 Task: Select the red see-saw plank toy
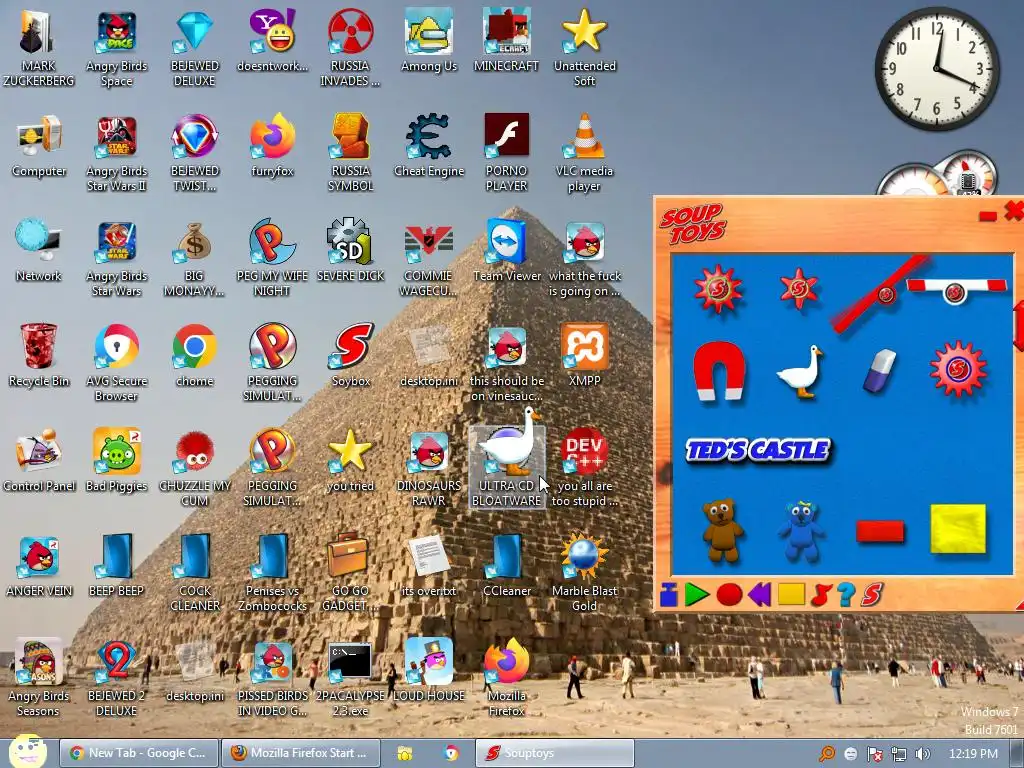[881, 293]
